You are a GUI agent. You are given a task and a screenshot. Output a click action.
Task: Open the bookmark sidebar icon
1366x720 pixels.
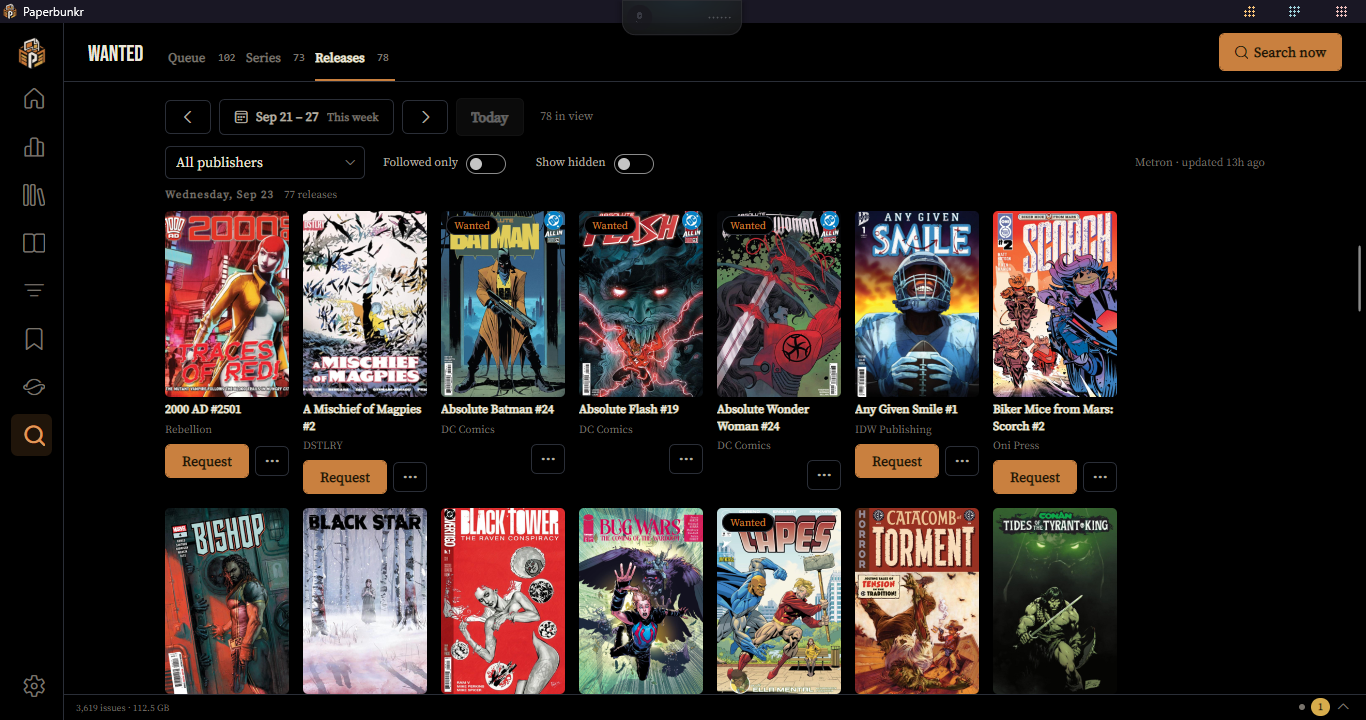tap(34, 339)
